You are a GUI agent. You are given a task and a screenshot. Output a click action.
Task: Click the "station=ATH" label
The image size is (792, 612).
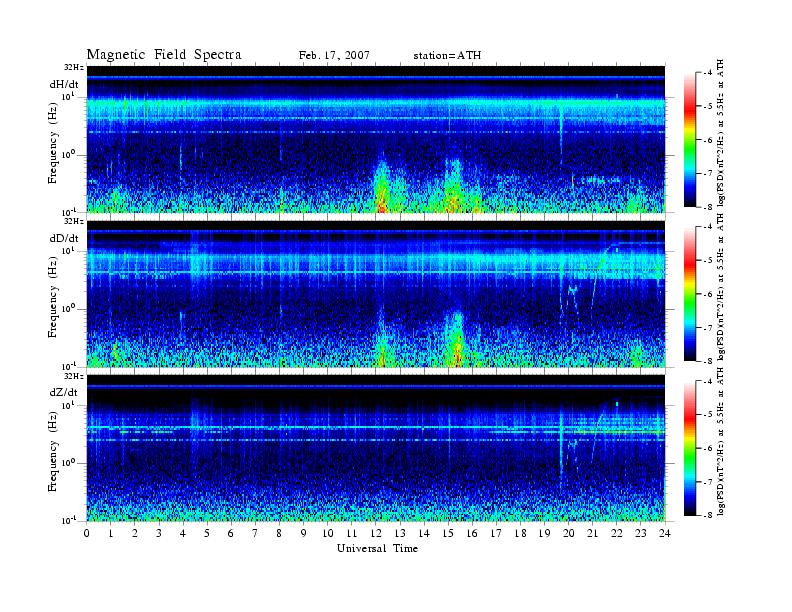(x=447, y=56)
